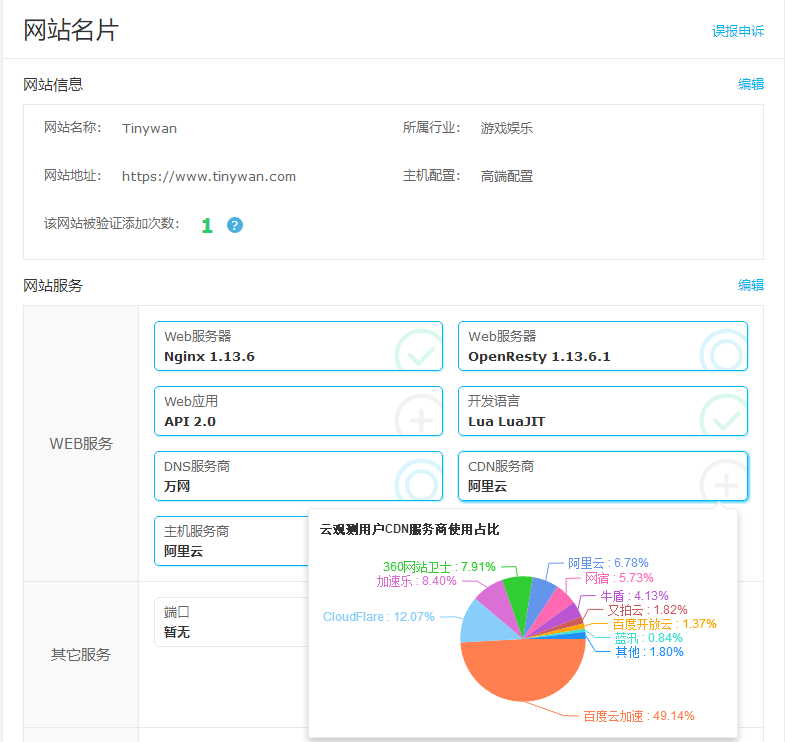785x742 pixels.
Task: Click the 360网站卫士 green pie slice
Action: click(518, 594)
